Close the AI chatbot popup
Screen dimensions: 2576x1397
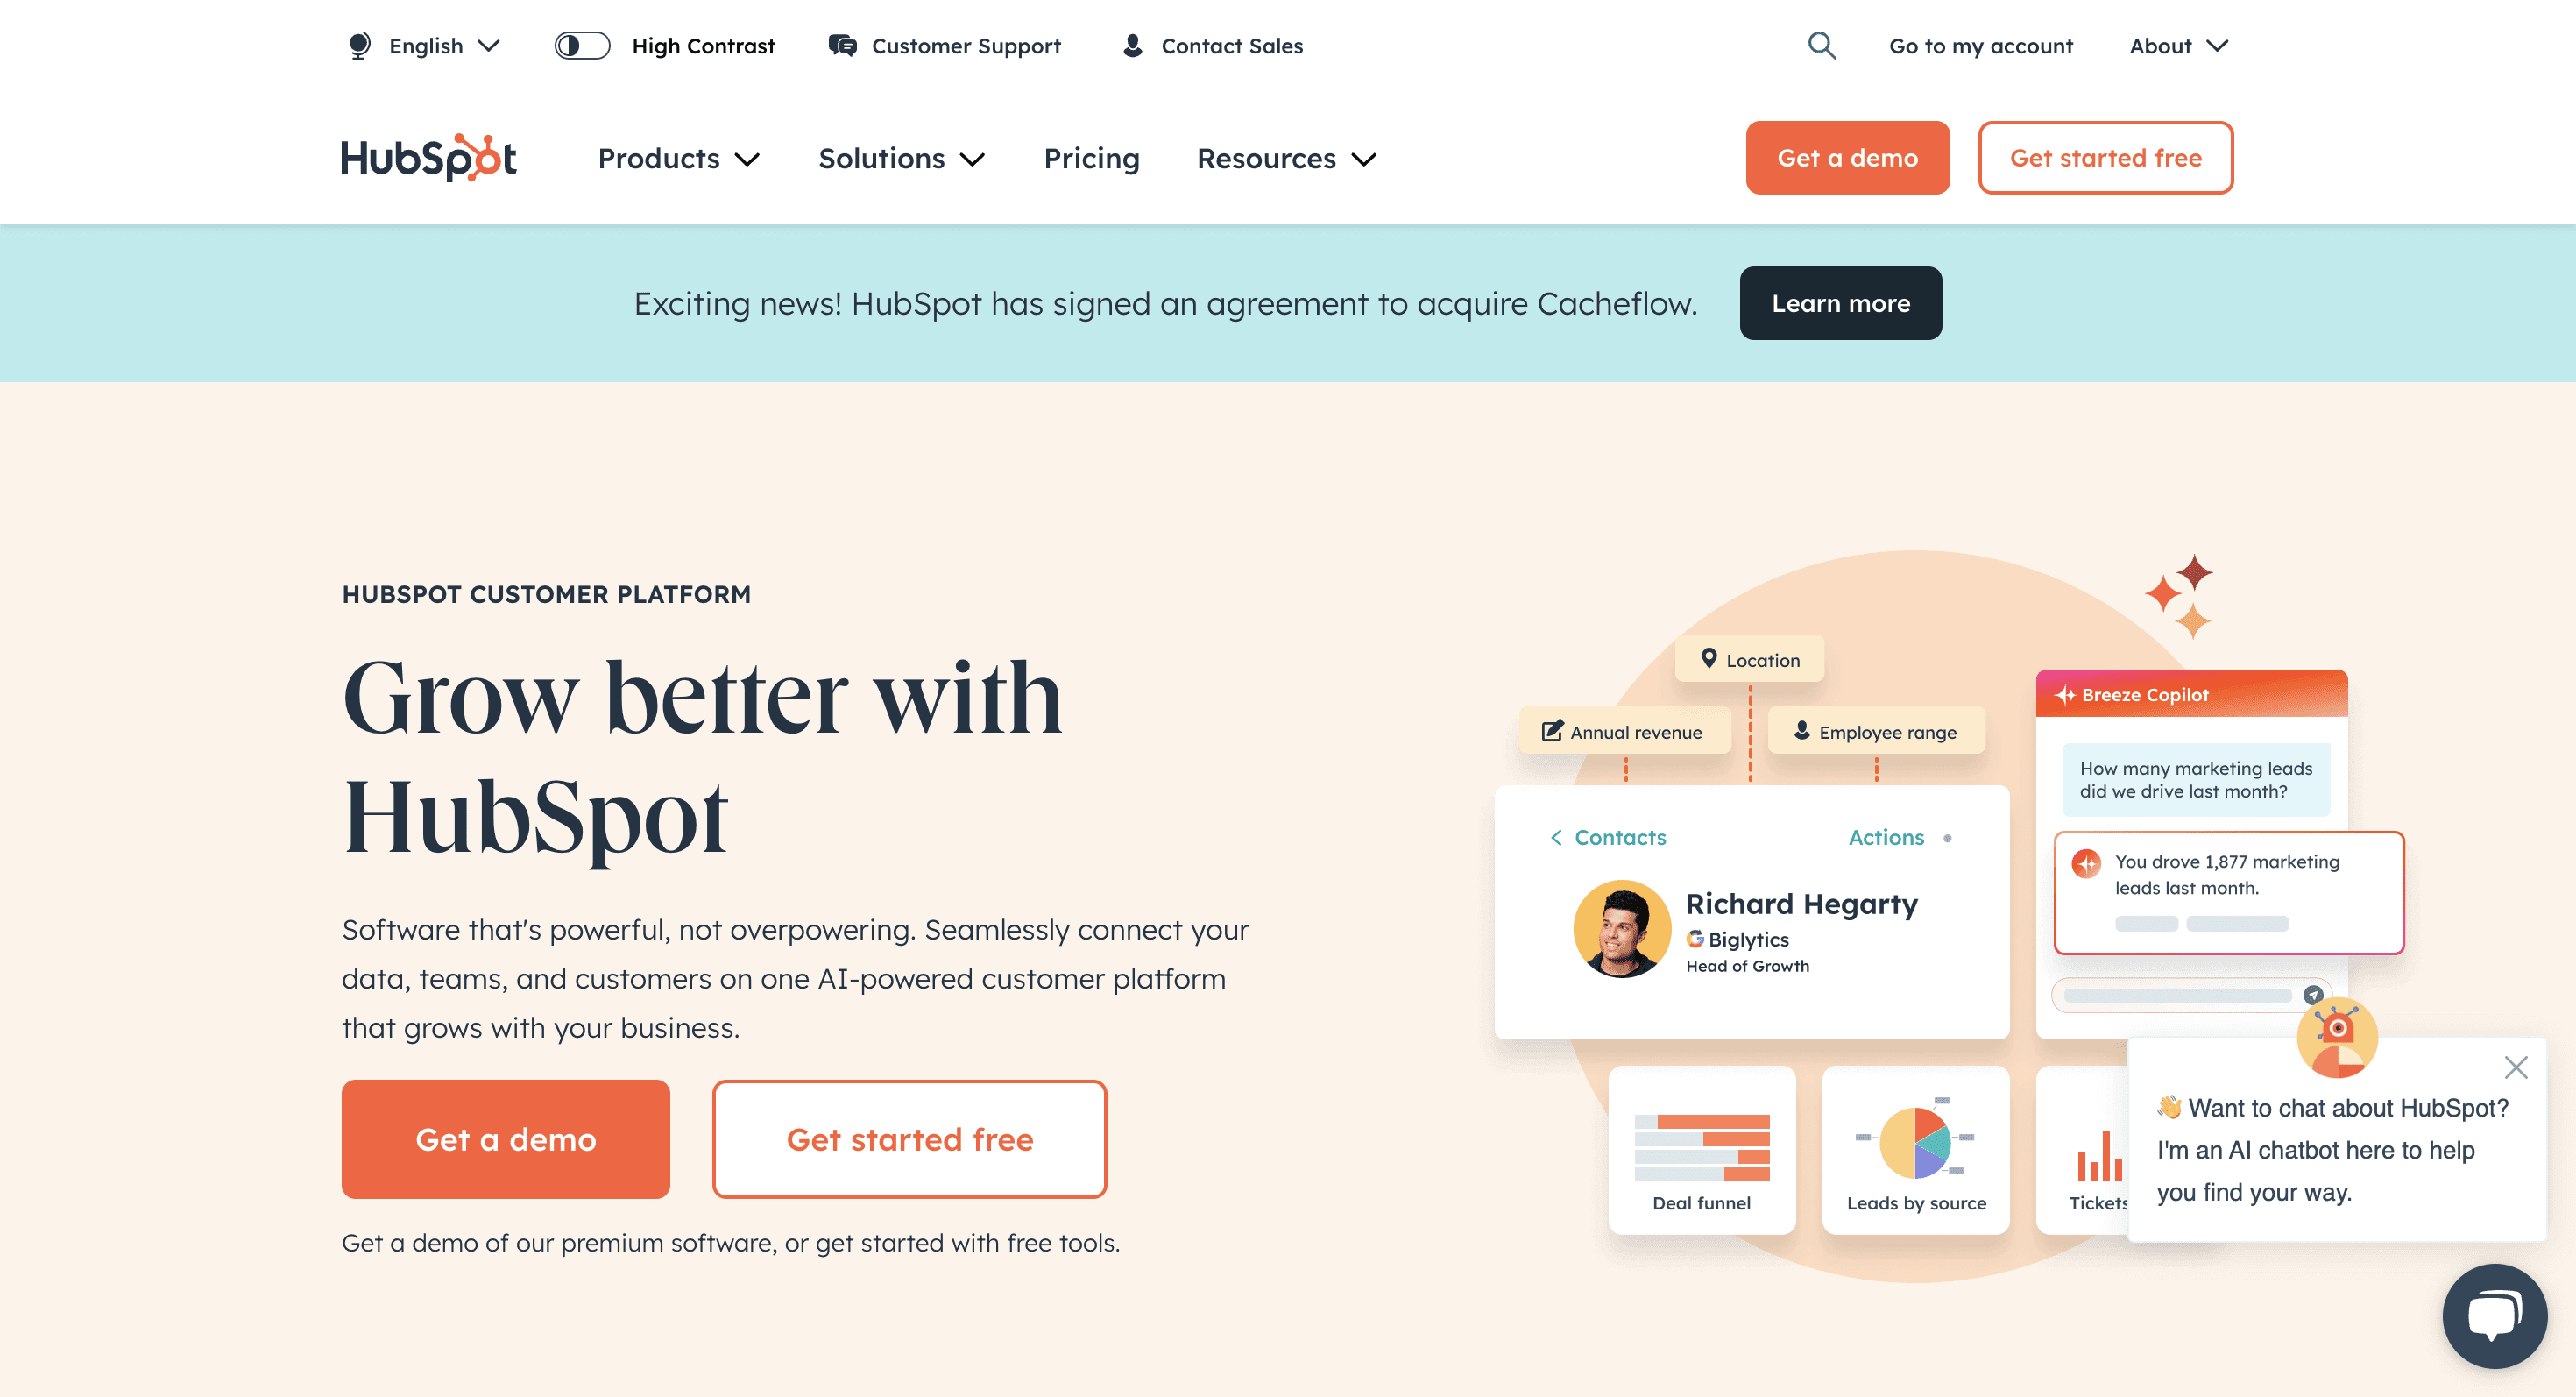tap(2516, 1067)
